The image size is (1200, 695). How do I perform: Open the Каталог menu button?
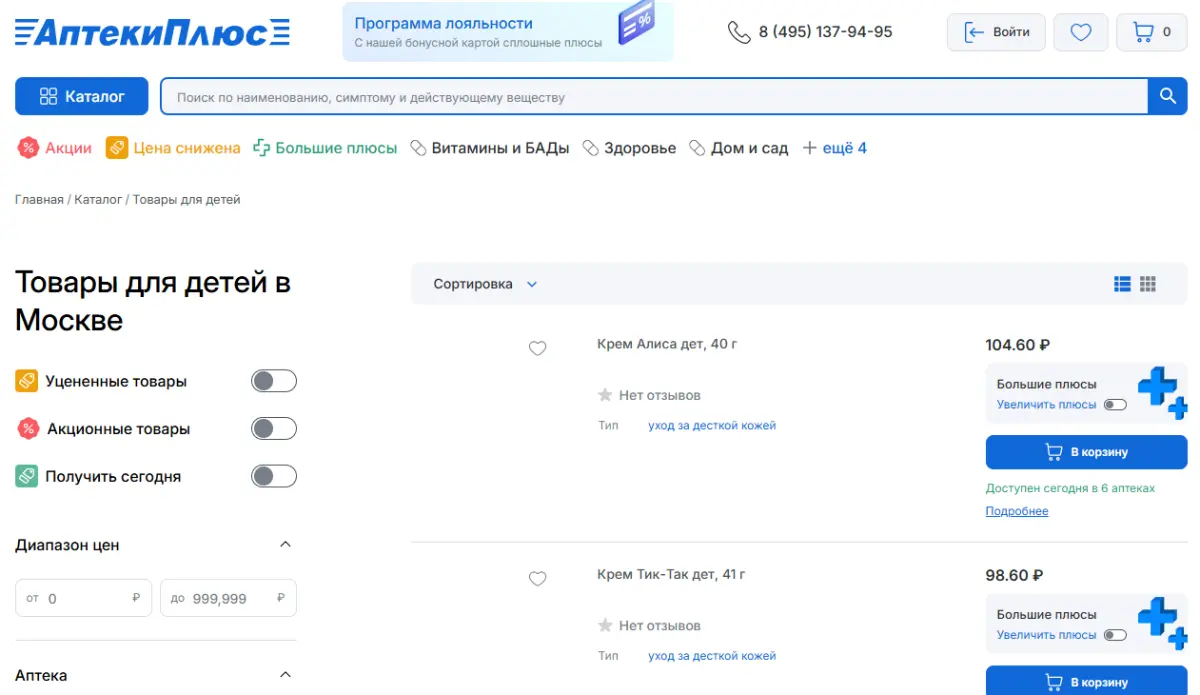coord(82,96)
